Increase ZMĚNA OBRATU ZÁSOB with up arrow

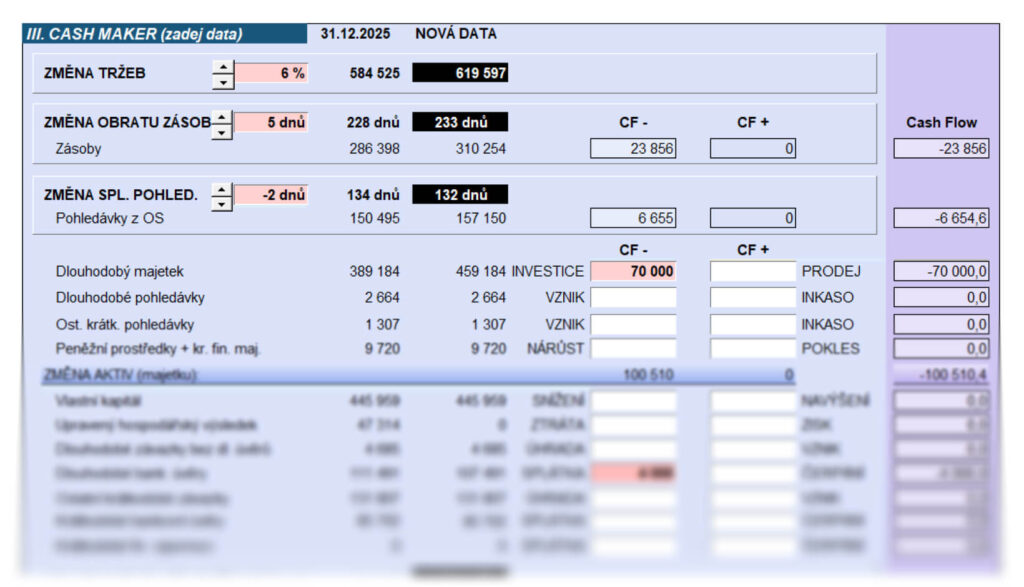[222, 117]
